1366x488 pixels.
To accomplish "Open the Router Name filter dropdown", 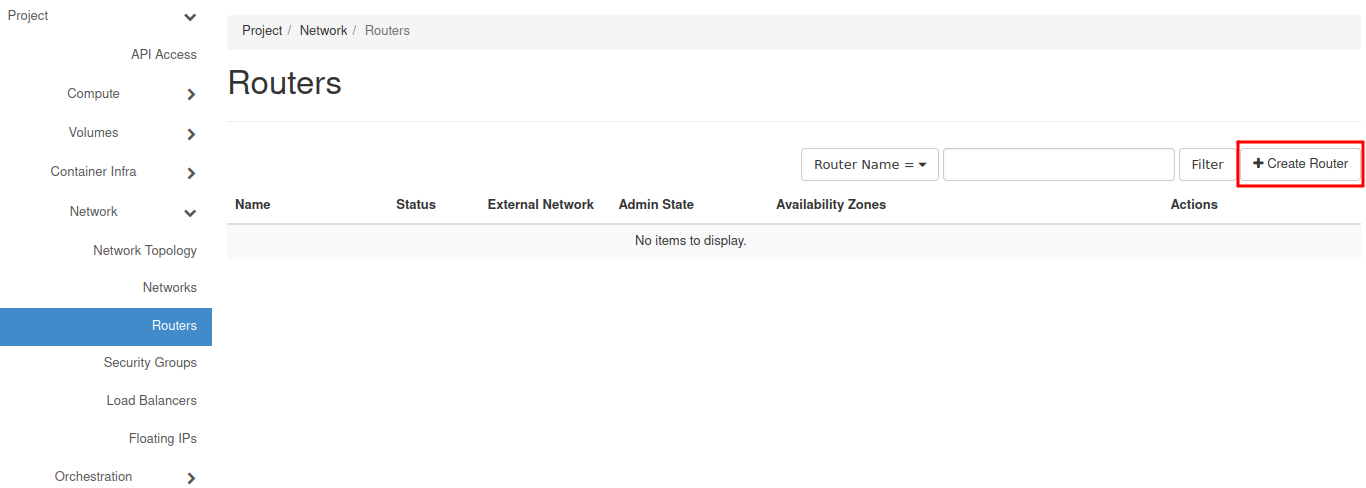I will [x=869, y=165].
